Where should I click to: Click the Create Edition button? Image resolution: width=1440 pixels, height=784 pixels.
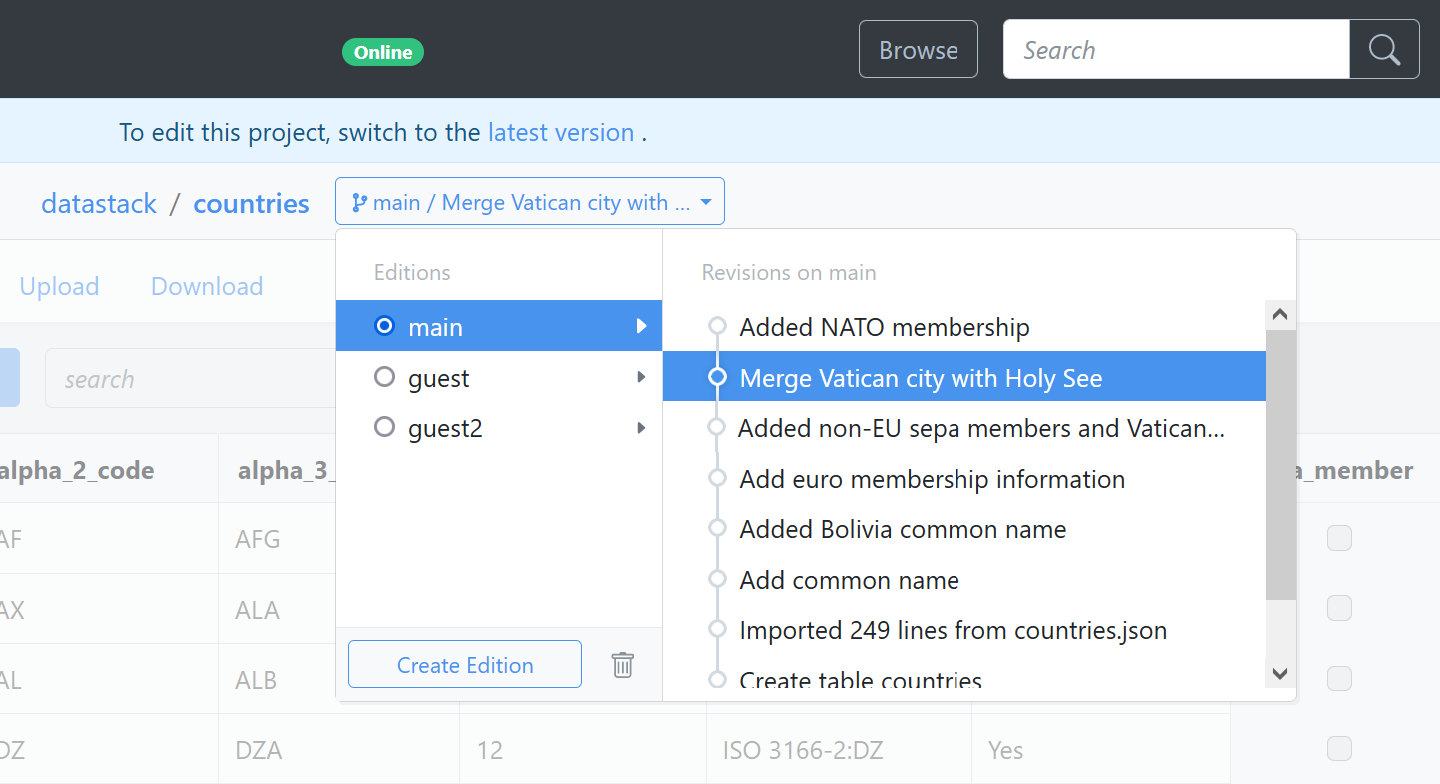point(465,665)
